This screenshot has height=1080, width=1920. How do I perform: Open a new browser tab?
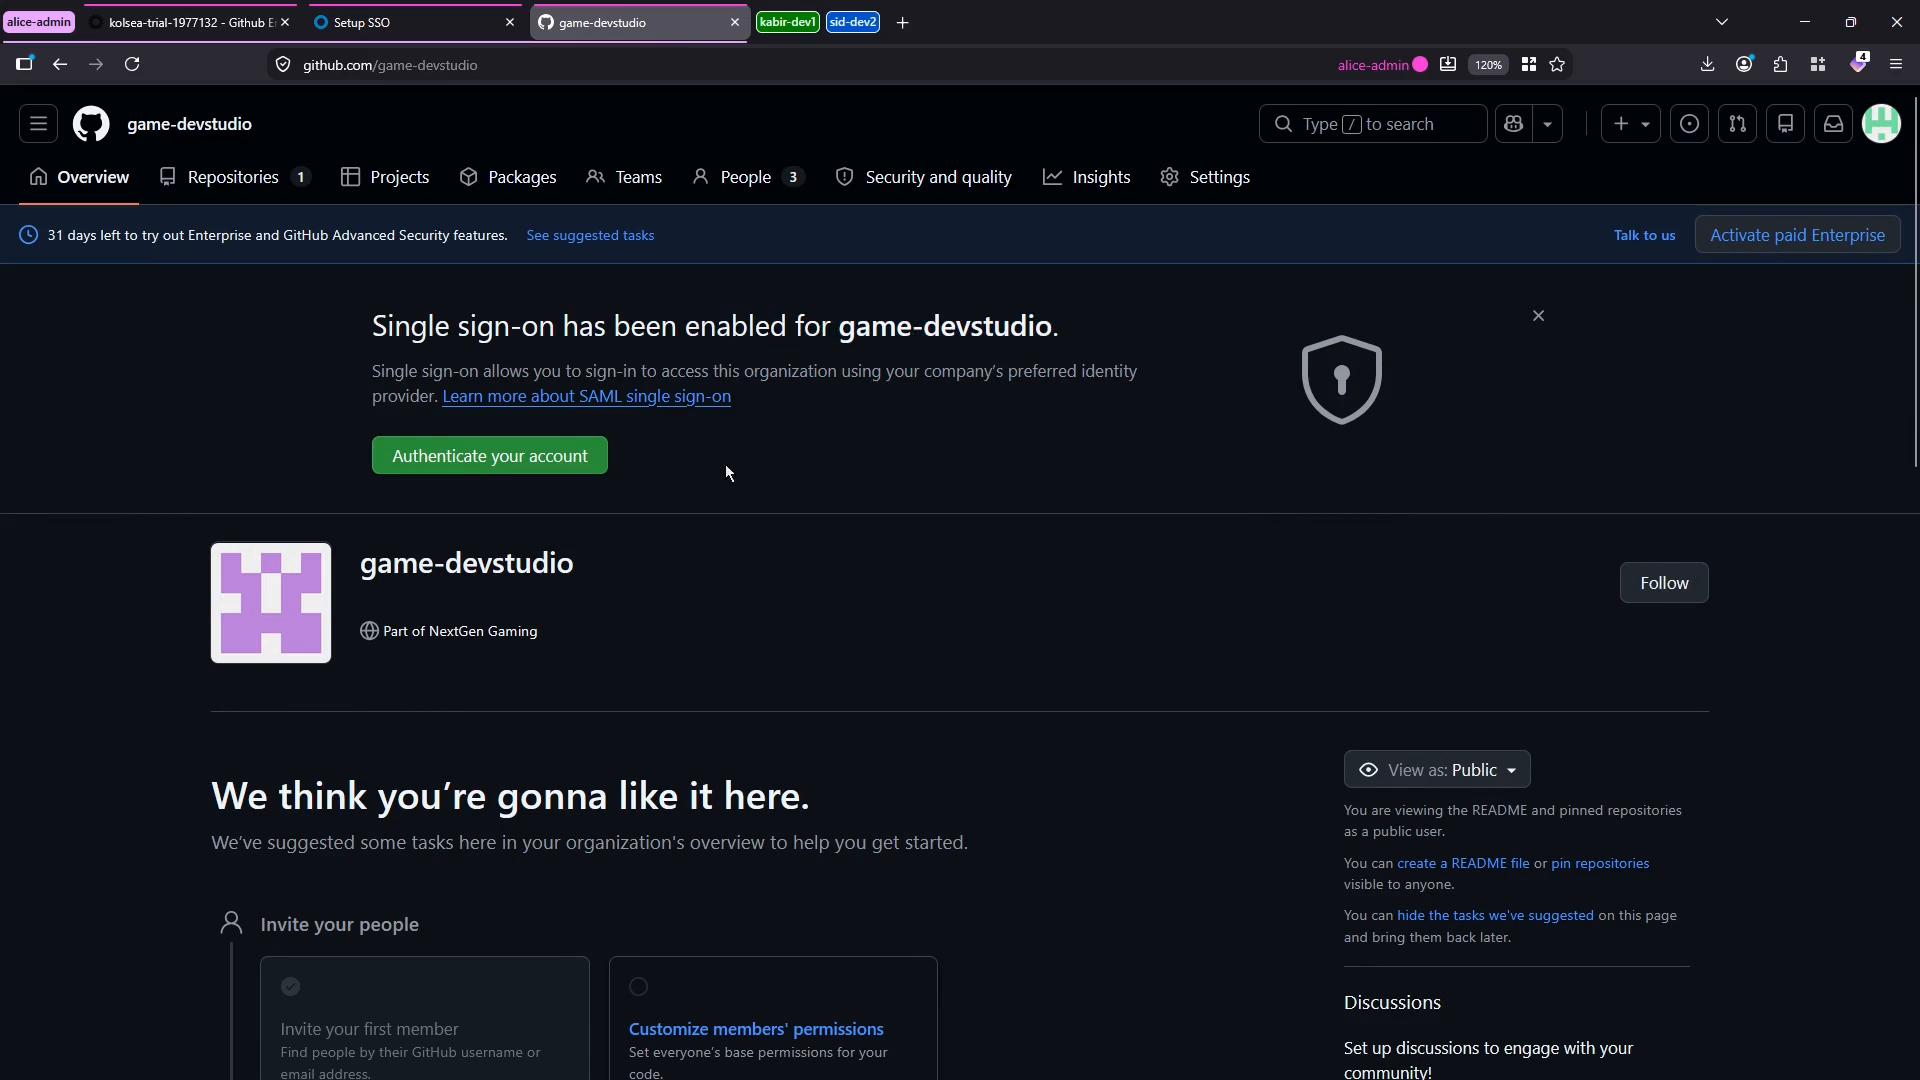pyautogui.click(x=902, y=22)
